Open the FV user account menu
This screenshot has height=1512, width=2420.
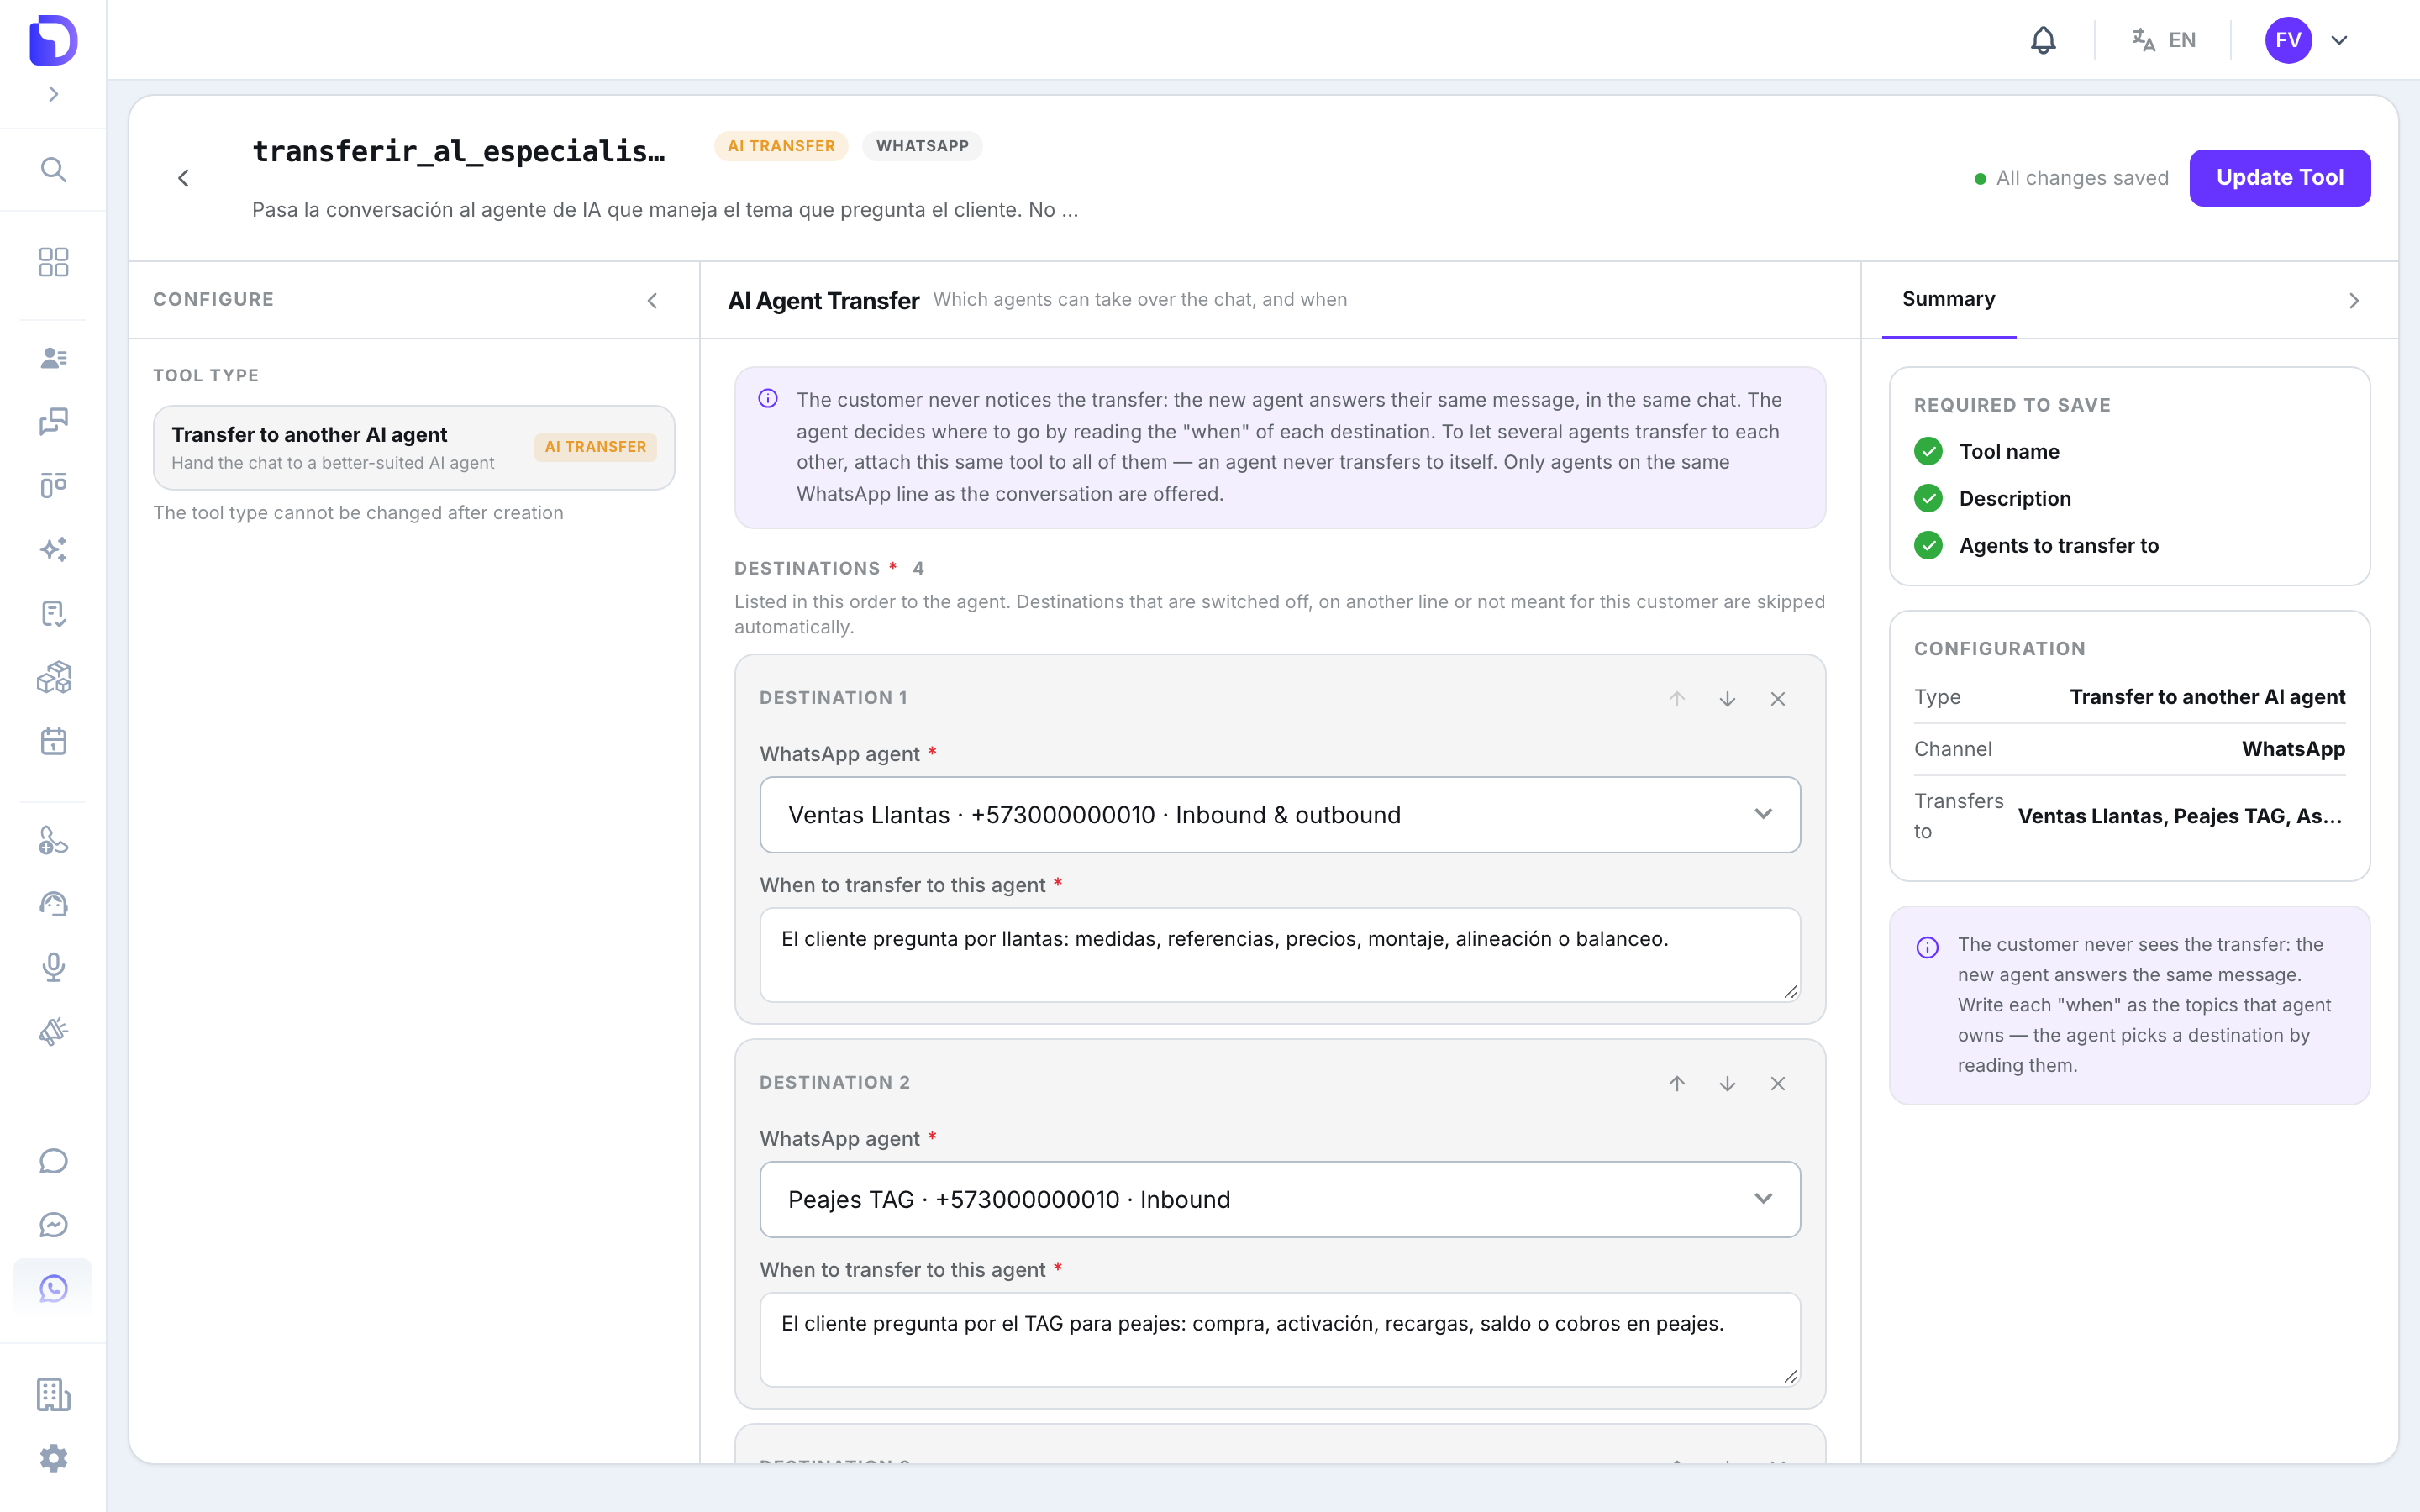(2306, 40)
